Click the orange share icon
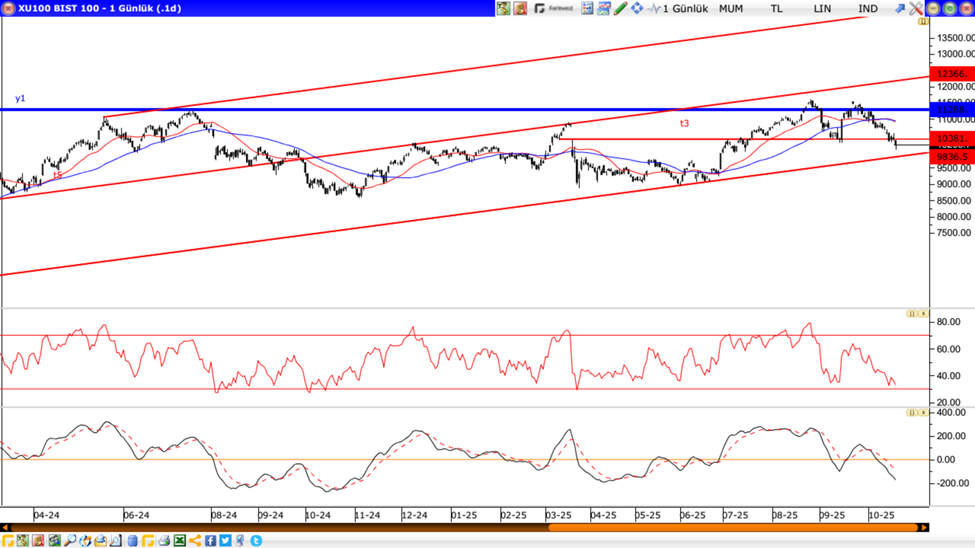The width and height of the screenshot is (975, 548). point(195,541)
